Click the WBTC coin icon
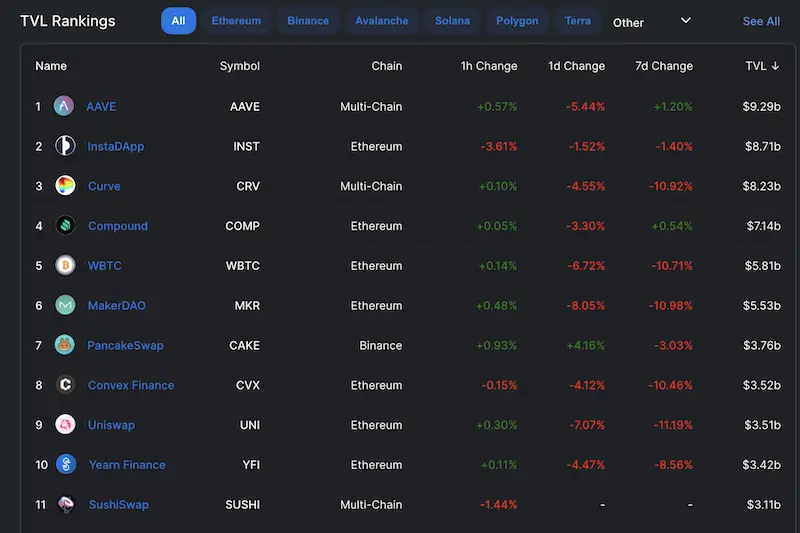 coord(65,265)
